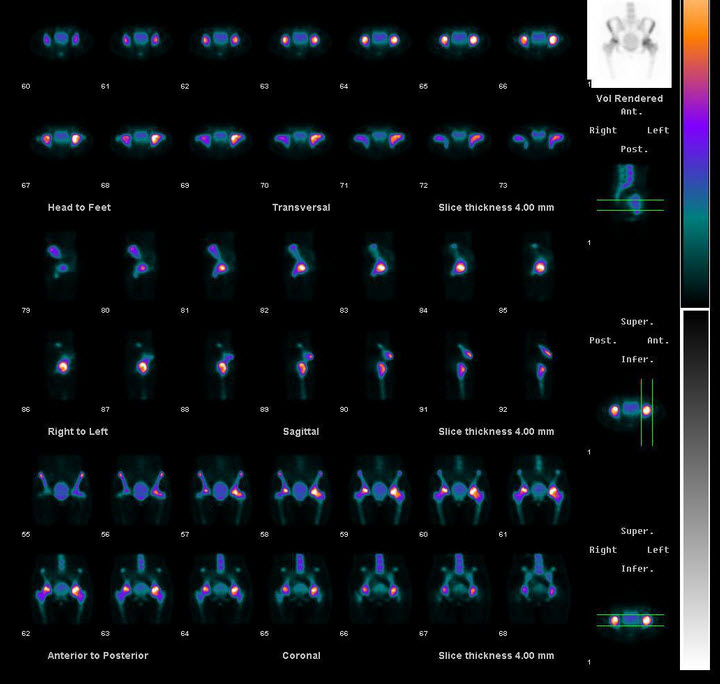This screenshot has width=720, height=684.
Task: Choose sagittal slice 89 thumbnail
Action: click(x=299, y=362)
